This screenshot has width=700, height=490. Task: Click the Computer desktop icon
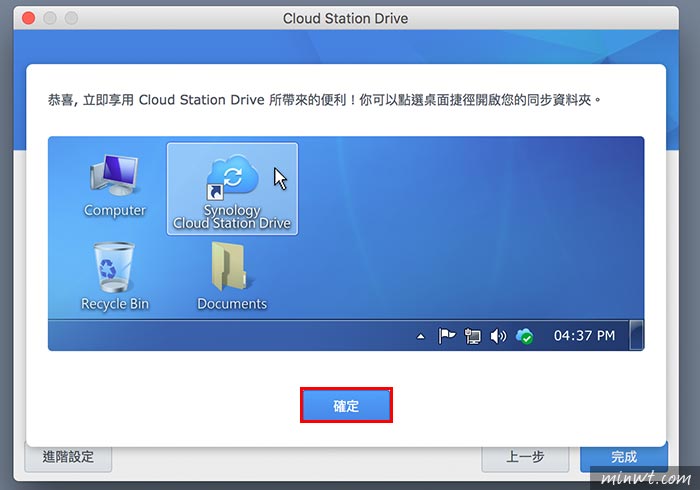(114, 175)
